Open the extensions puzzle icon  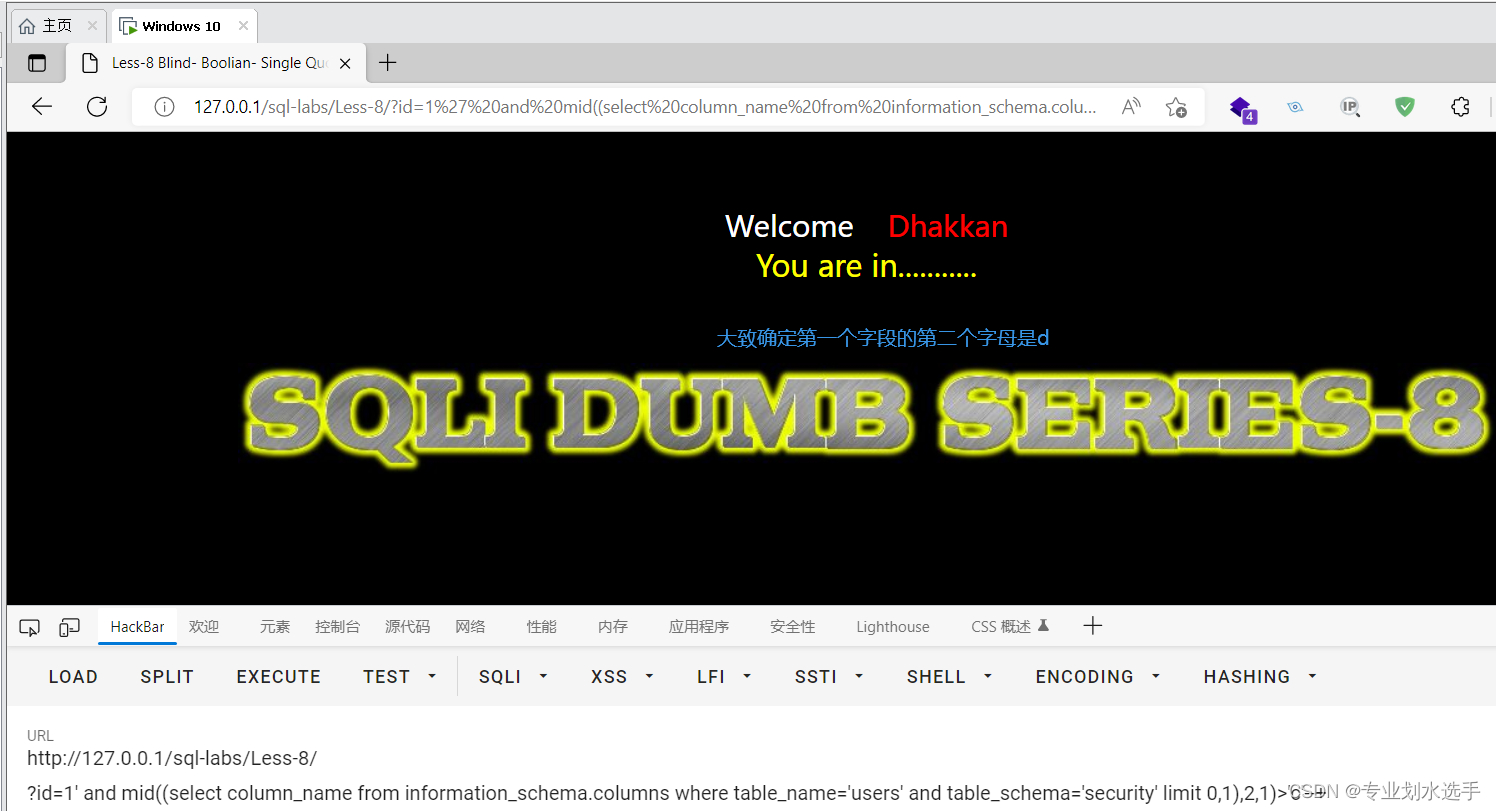(1460, 107)
